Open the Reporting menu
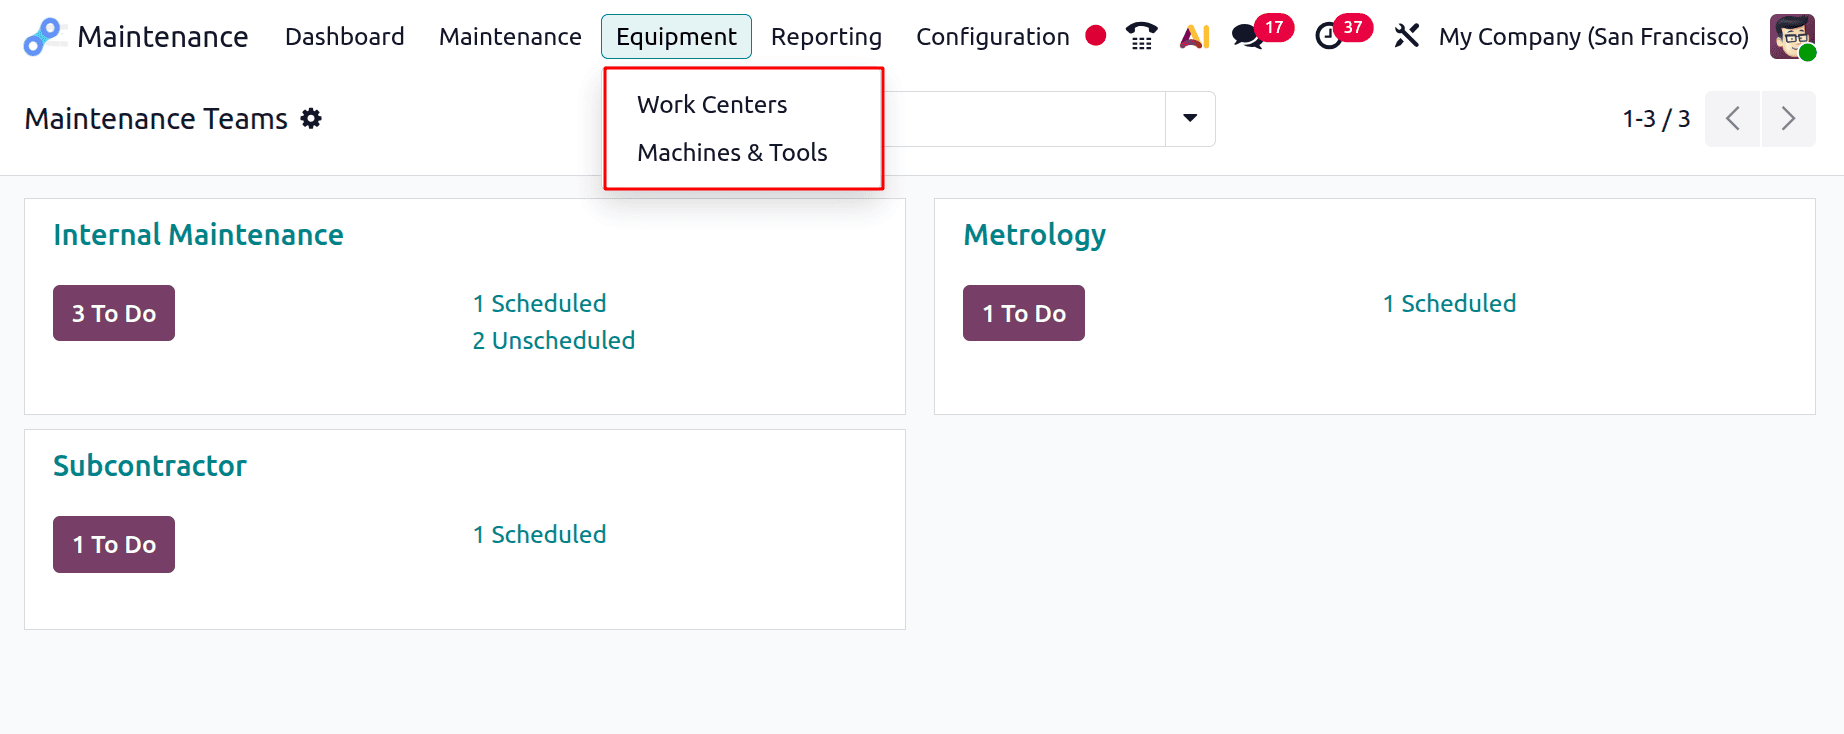The width and height of the screenshot is (1844, 734). point(826,37)
